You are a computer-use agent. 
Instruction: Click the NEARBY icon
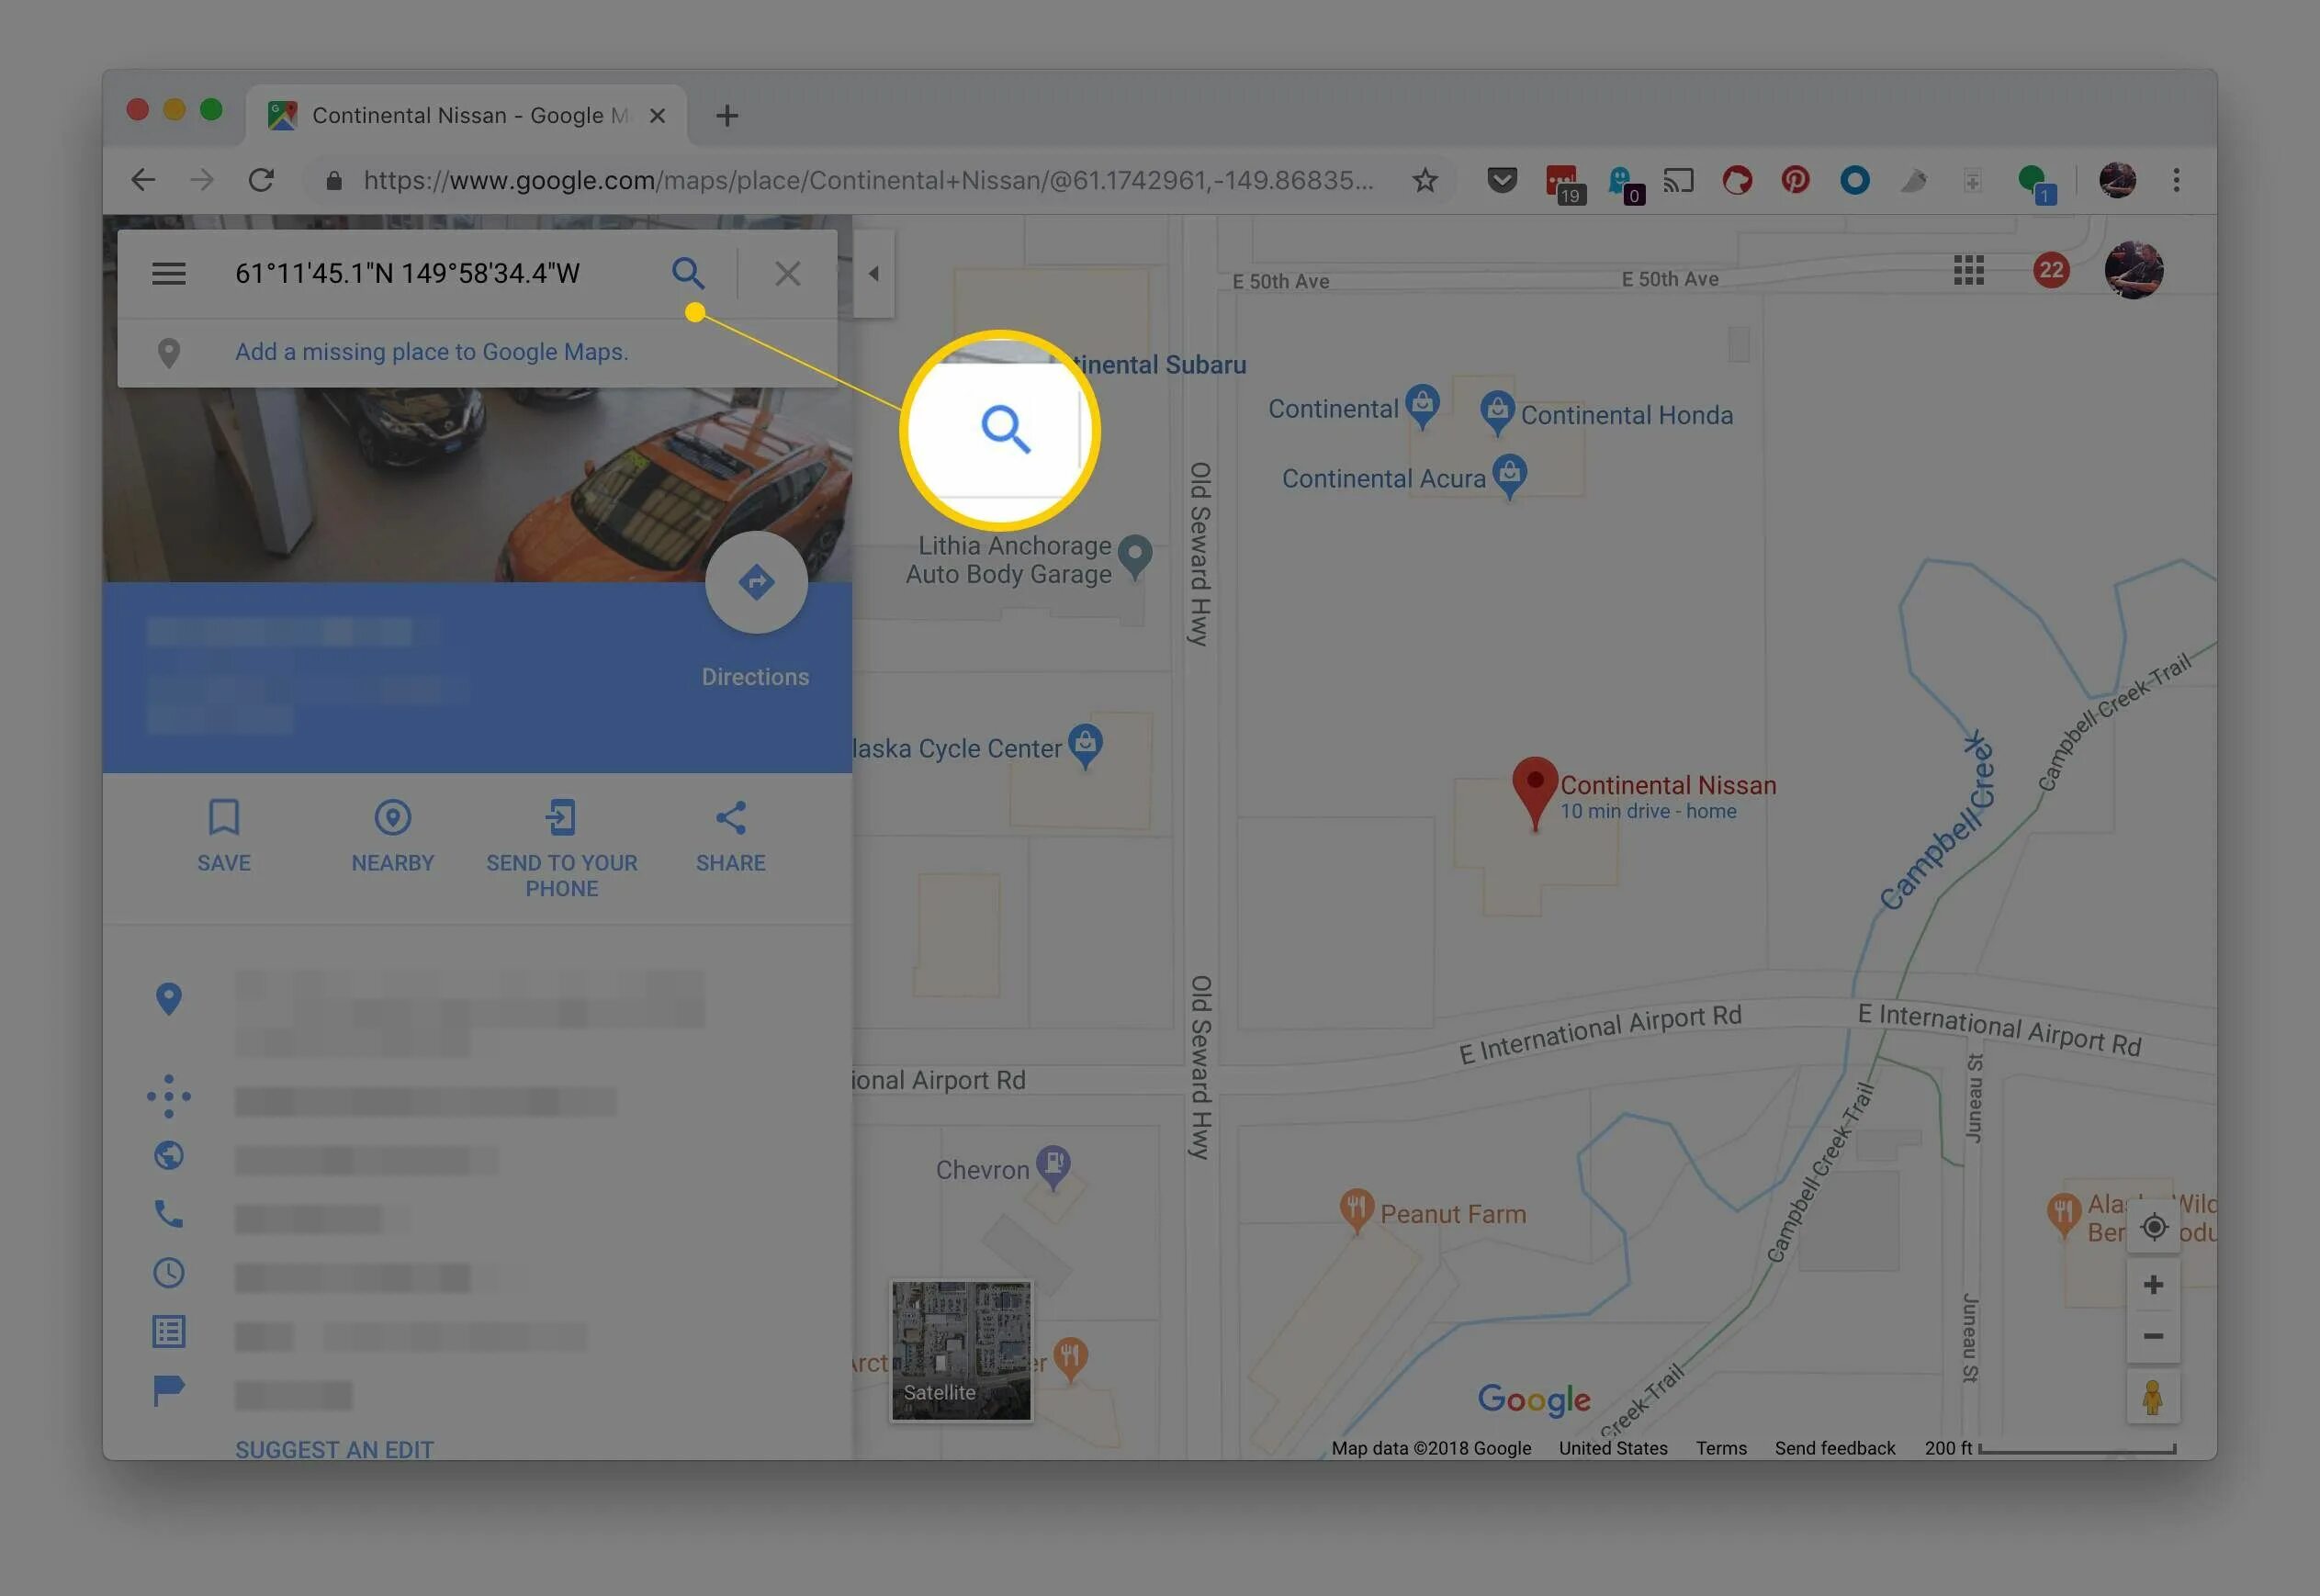(x=392, y=818)
